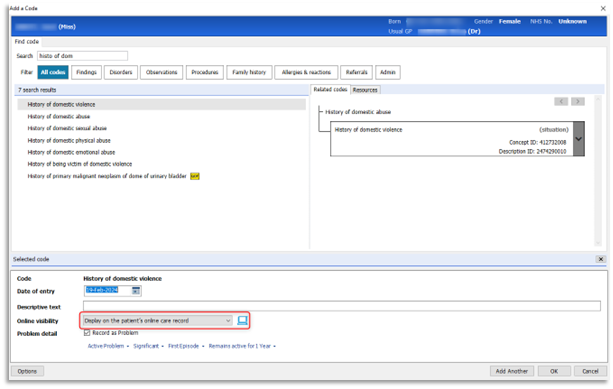This screenshot has width=613, height=389.
Task: Select History of primary malignant neoplasm result
Action: [x=107, y=176]
